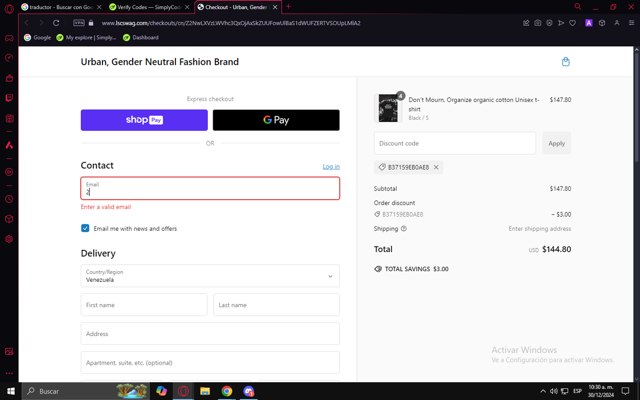Go back to previous page
Viewport: 640px width, 400px height.
click(27, 23)
